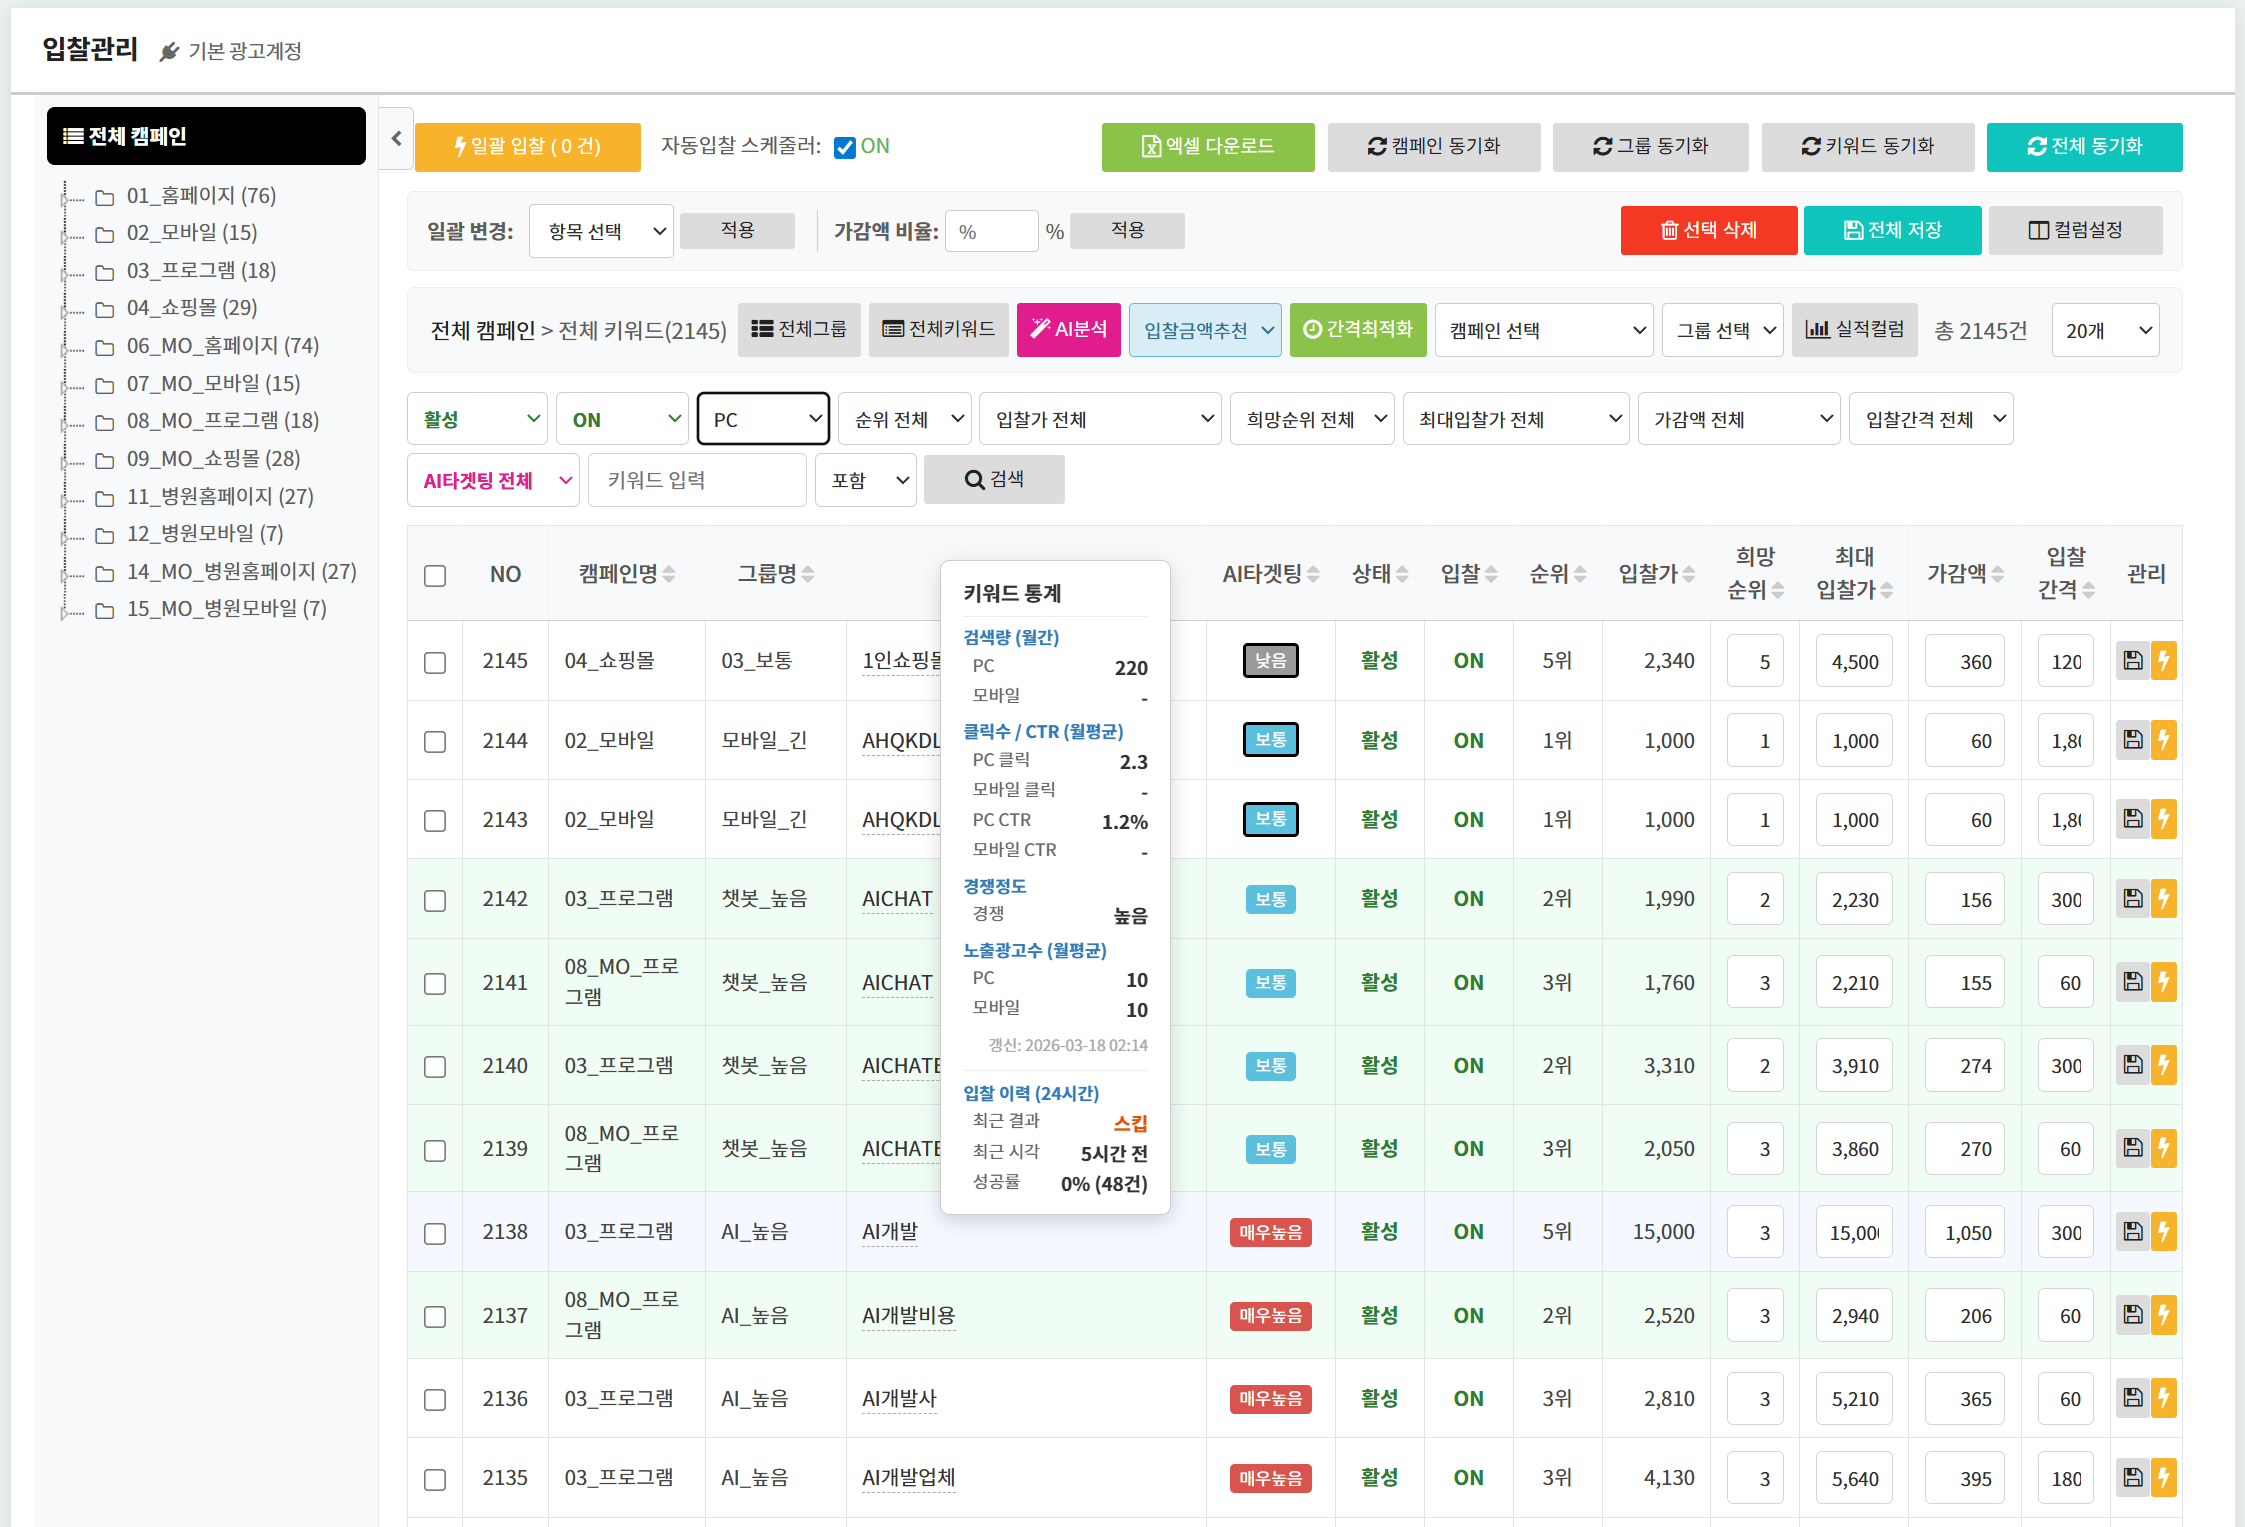
Task: Click the 선택 삭제 trash icon button
Action: tap(1708, 230)
